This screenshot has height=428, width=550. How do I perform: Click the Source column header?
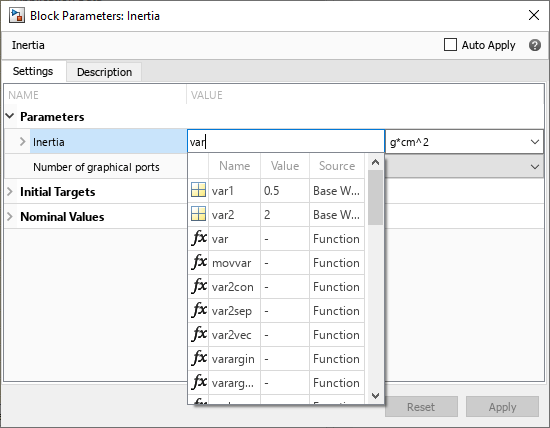click(337, 166)
